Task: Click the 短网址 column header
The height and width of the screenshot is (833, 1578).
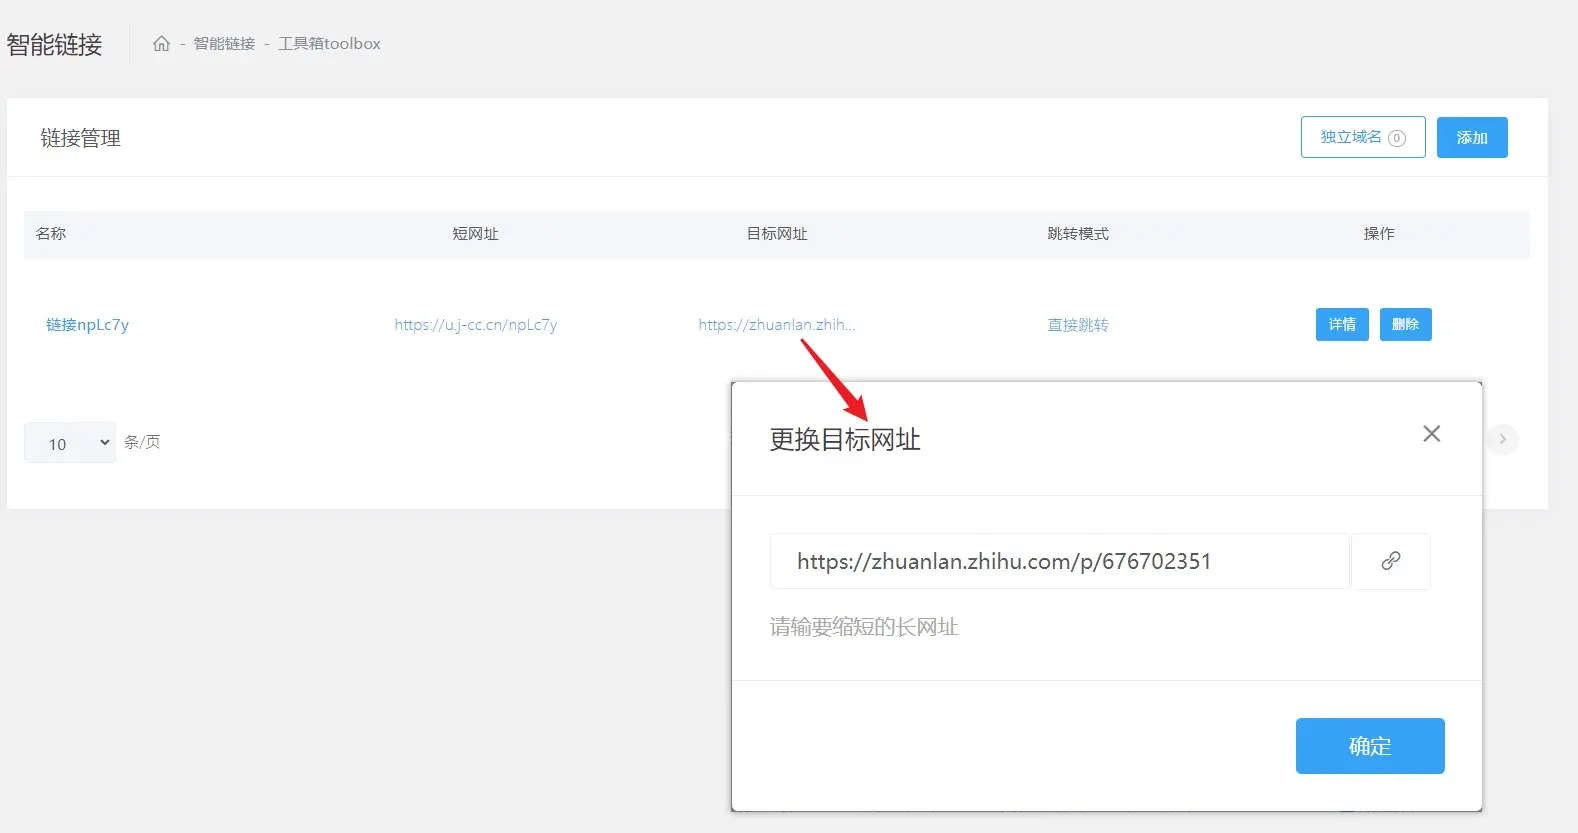Action: click(475, 234)
